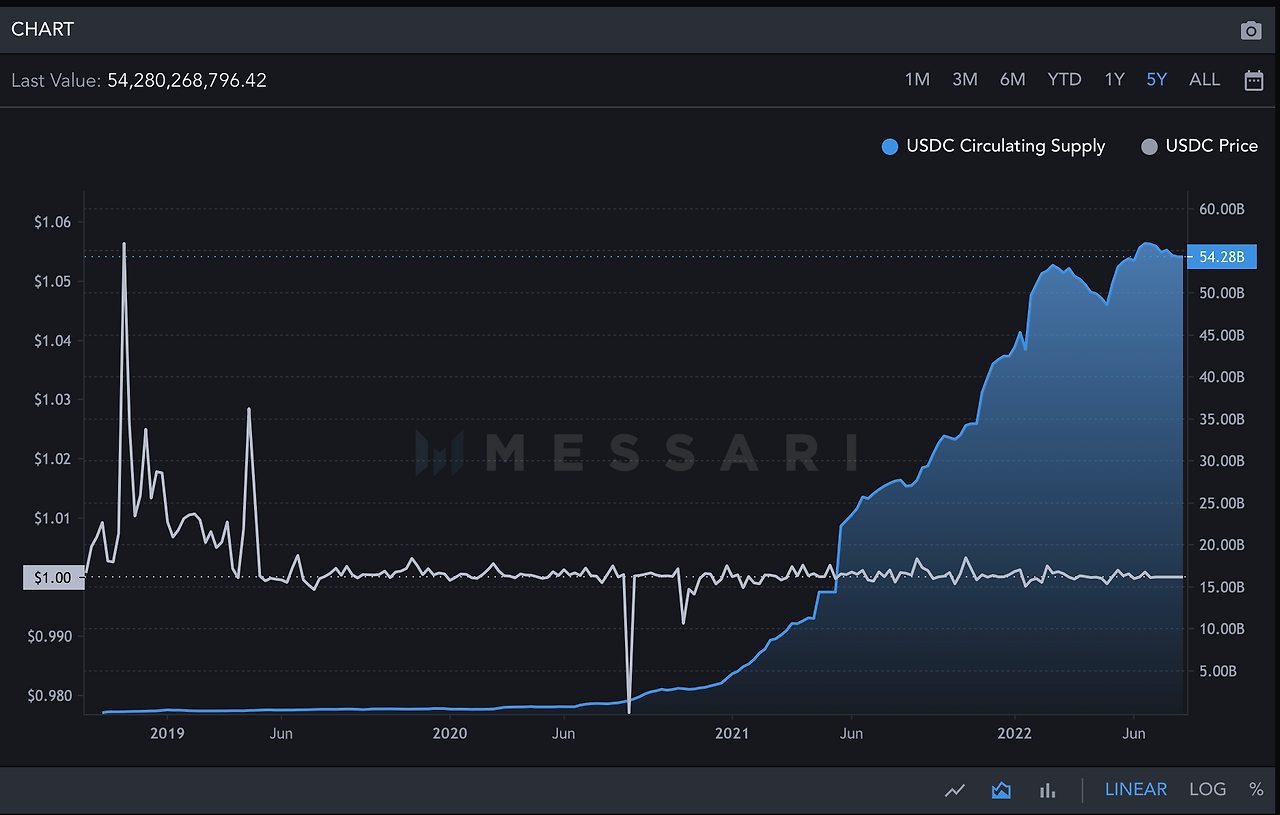Select the ALL time range
This screenshot has height=815, width=1280.
pos(1205,80)
